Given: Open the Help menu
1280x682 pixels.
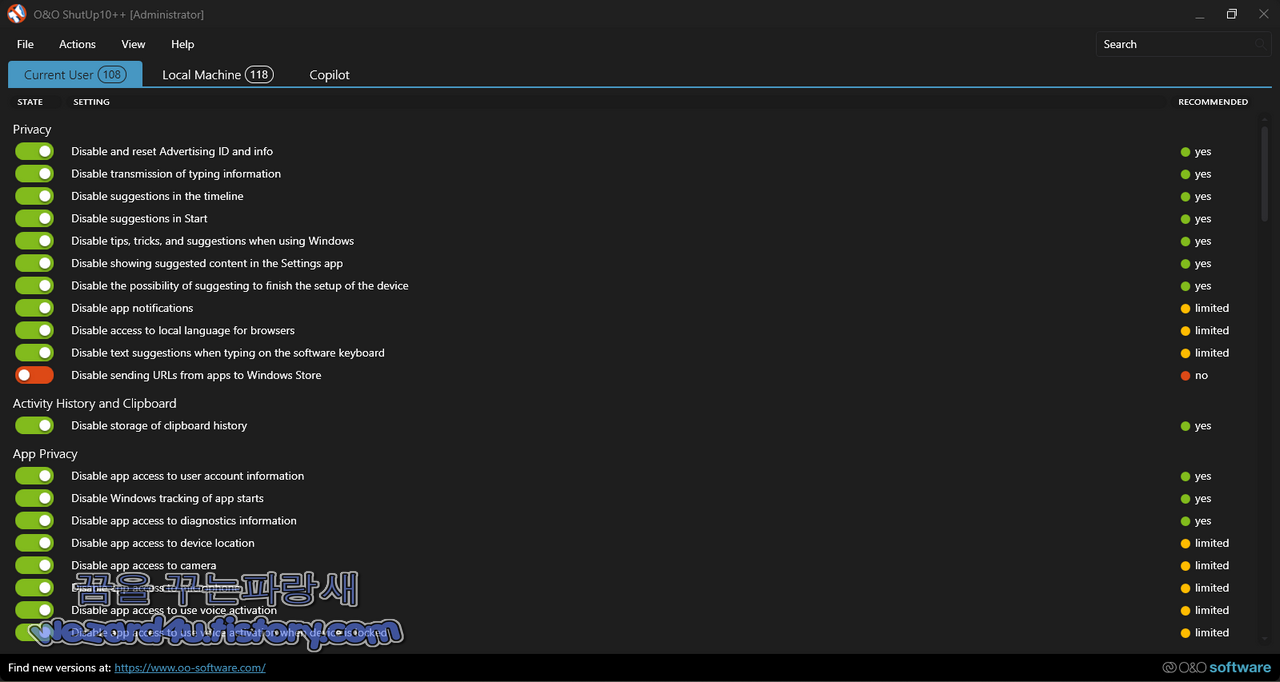Looking at the screenshot, I should pyautogui.click(x=182, y=44).
